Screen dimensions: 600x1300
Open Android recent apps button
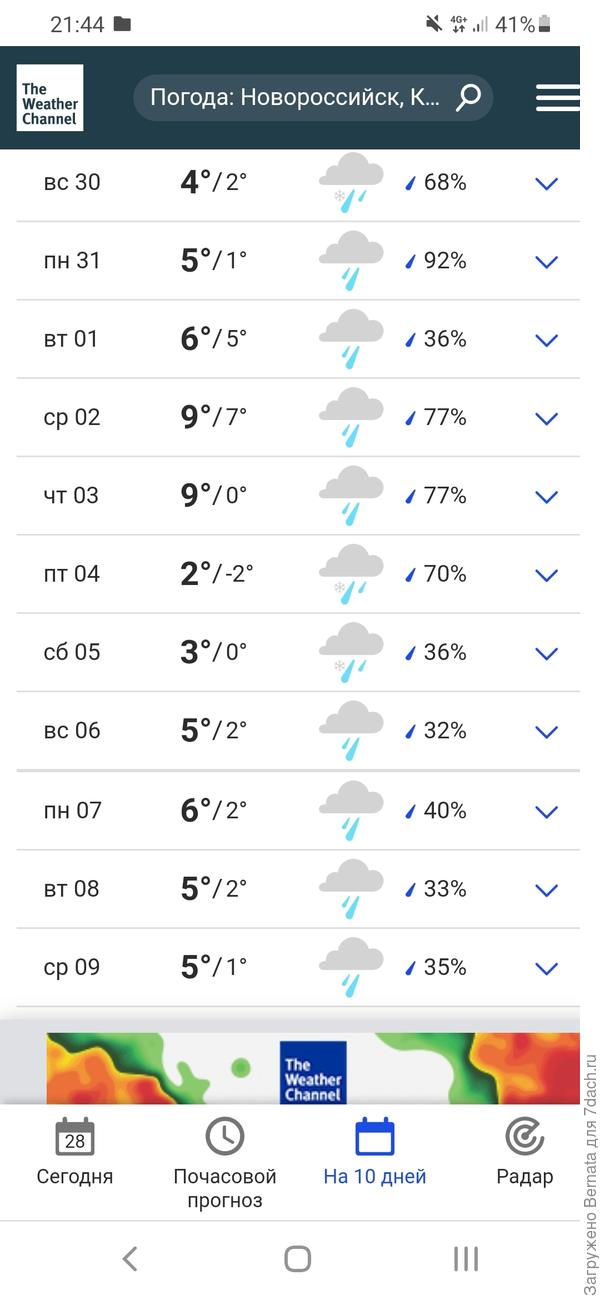click(466, 1259)
